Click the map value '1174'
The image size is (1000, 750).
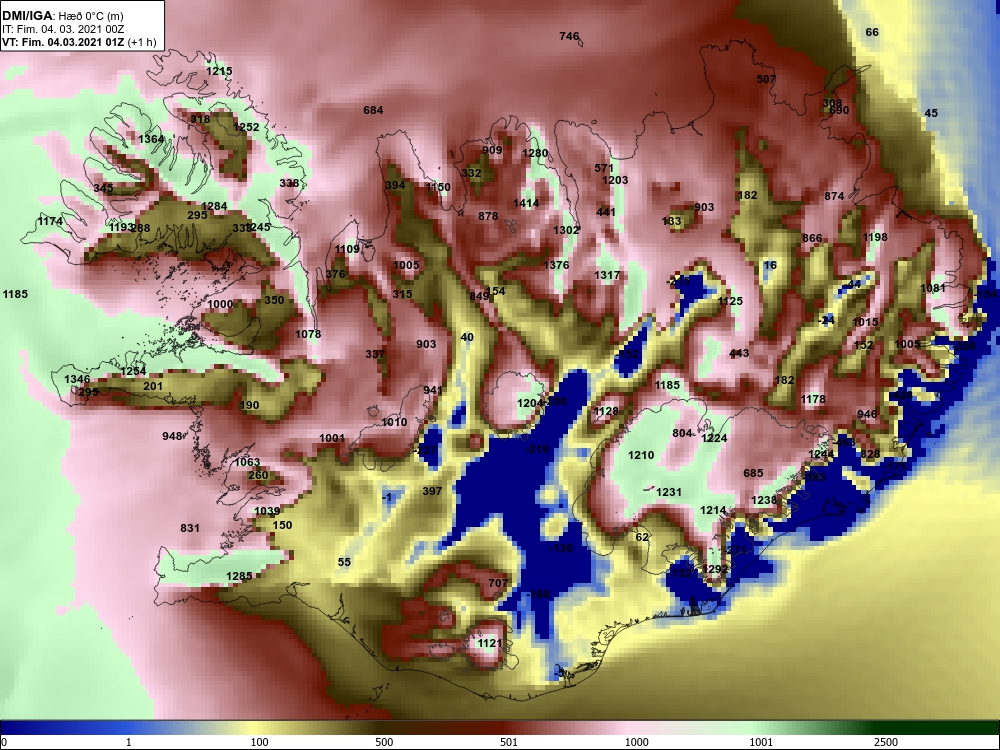click(x=50, y=221)
